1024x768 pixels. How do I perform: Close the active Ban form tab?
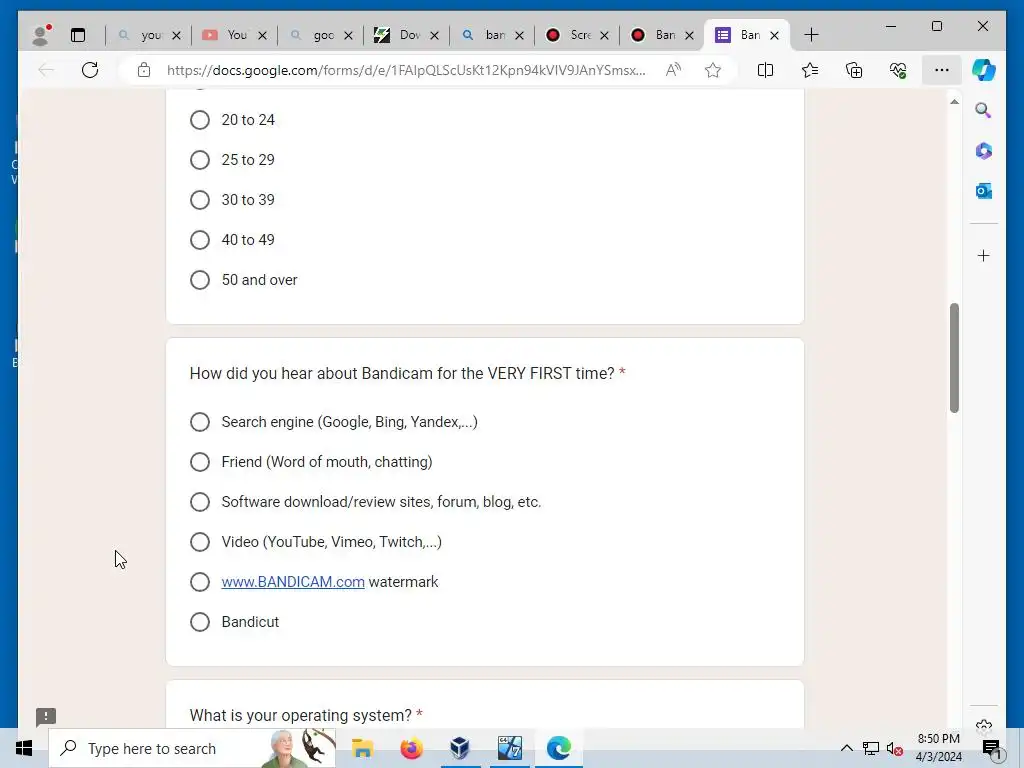point(775,35)
